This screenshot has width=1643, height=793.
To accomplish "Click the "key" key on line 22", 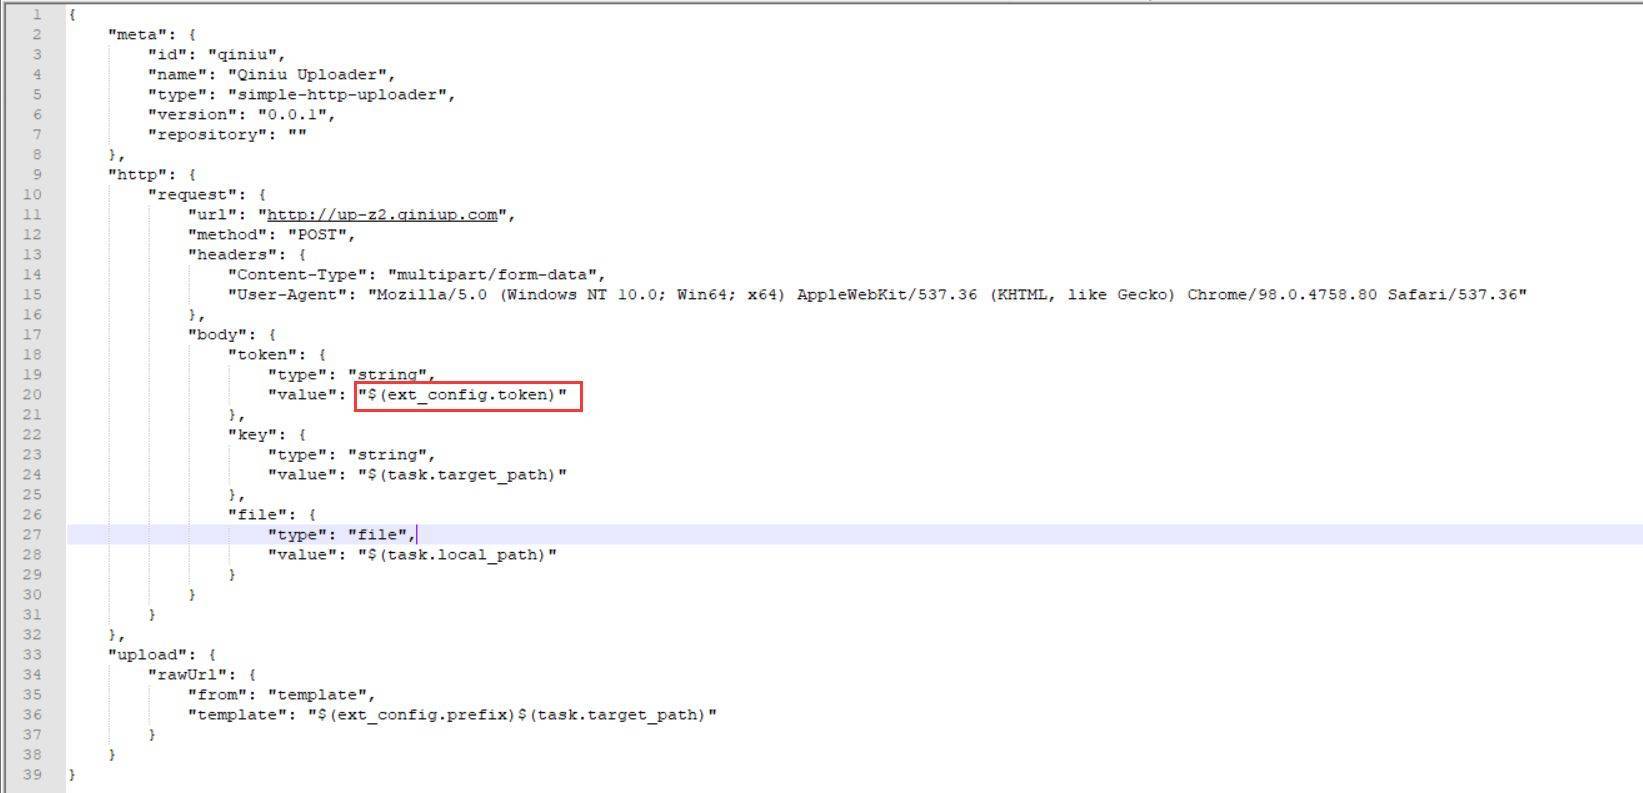I will coord(252,435).
